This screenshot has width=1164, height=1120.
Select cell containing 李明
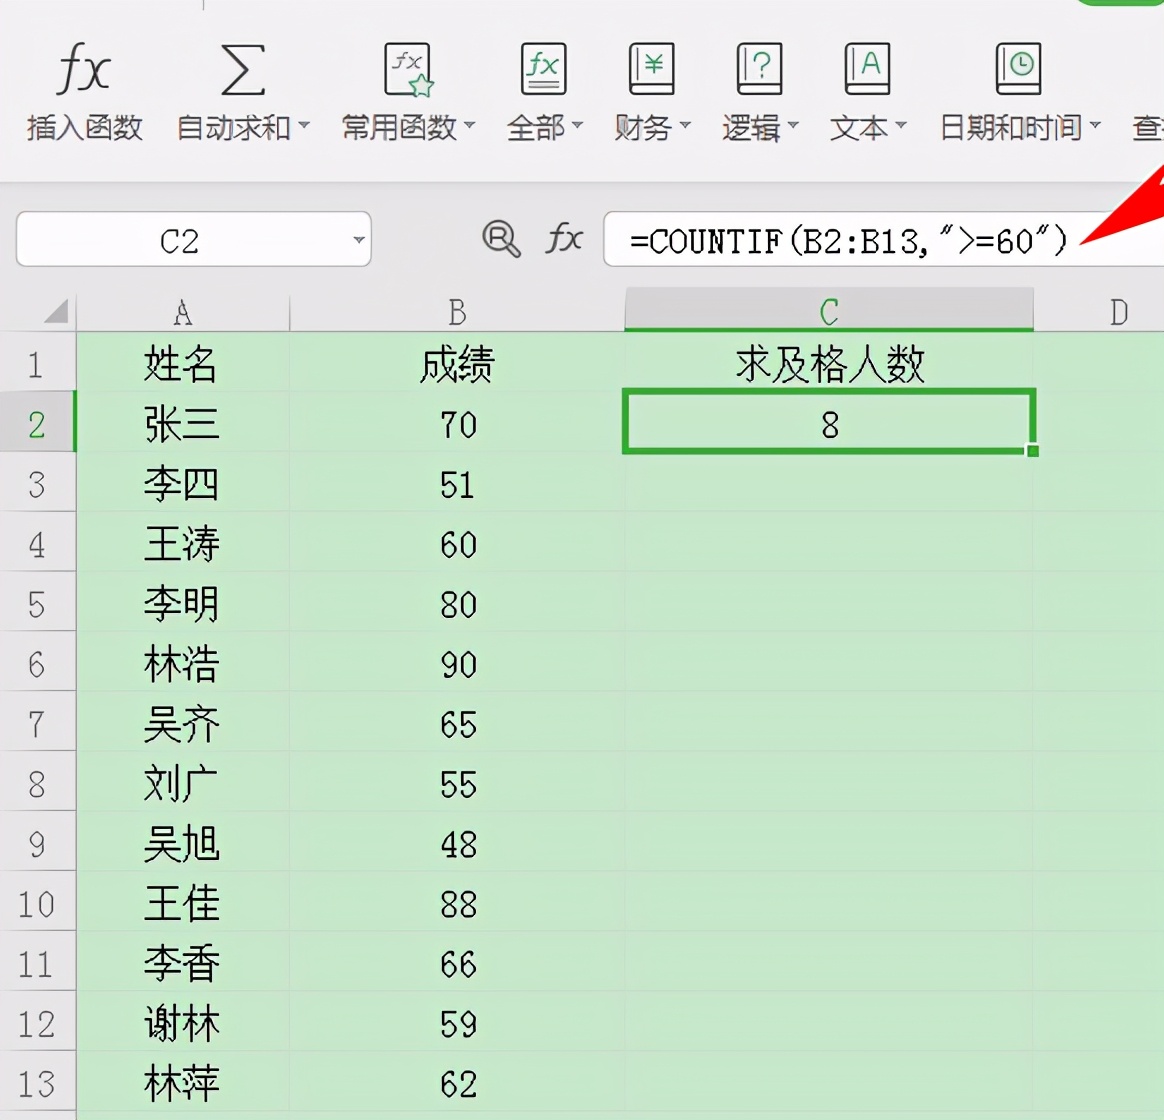pyautogui.click(x=183, y=603)
